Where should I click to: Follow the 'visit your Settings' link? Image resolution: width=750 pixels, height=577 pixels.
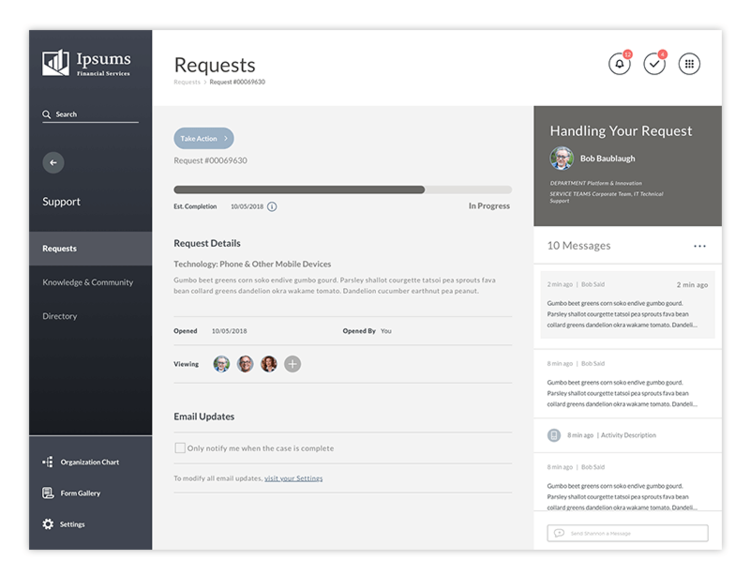pyautogui.click(x=293, y=478)
